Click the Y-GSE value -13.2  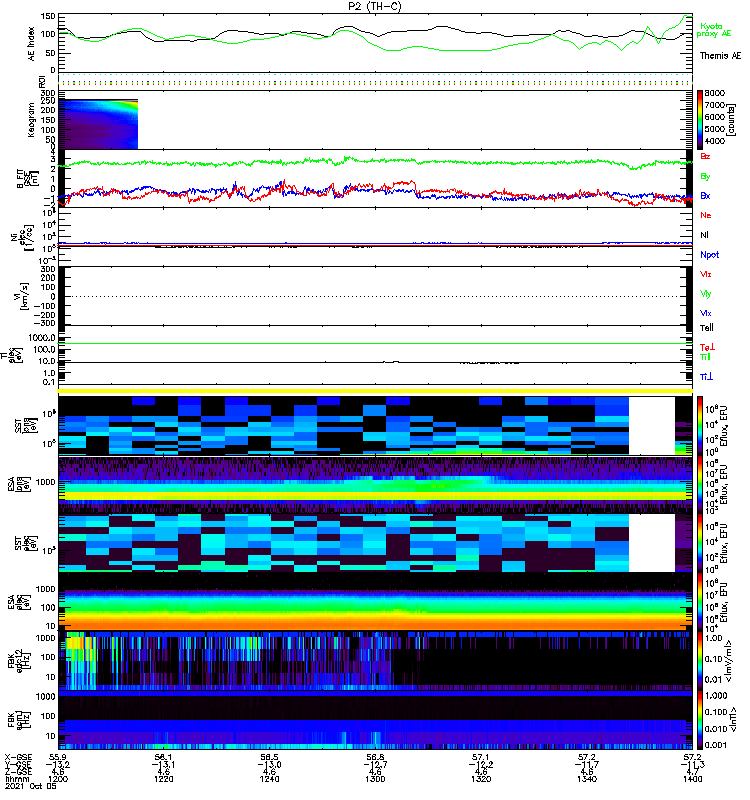pyautogui.click(x=58, y=764)
